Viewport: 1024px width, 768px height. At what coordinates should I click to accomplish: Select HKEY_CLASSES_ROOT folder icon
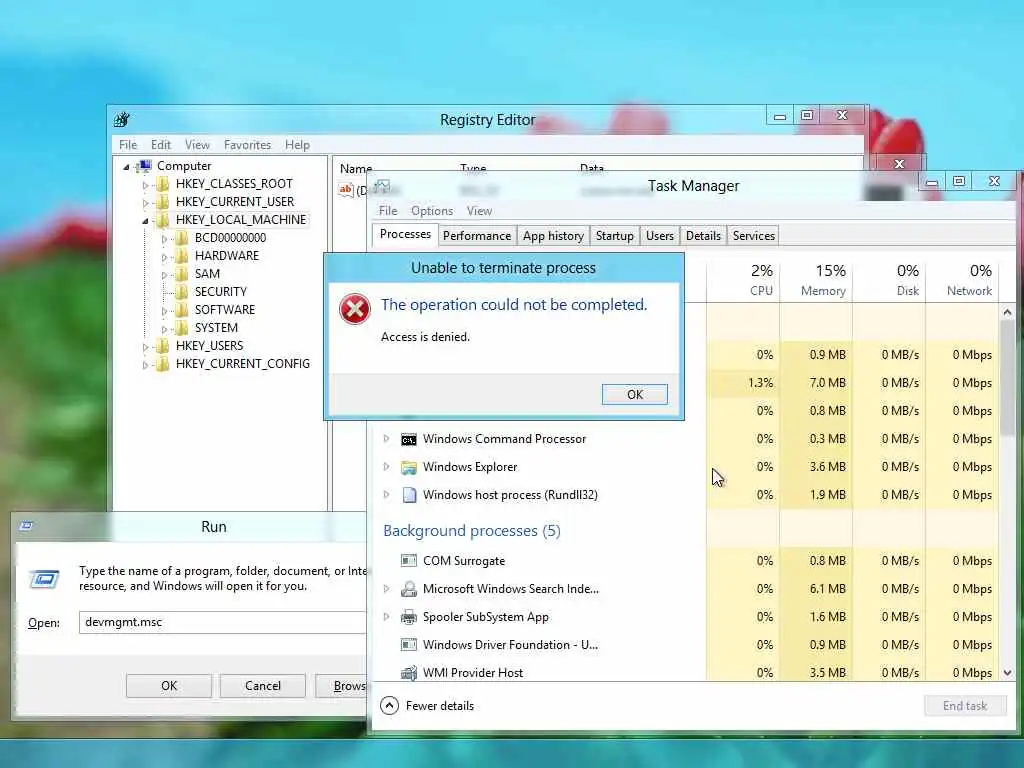pyautogui.click(x=163, y=184)
